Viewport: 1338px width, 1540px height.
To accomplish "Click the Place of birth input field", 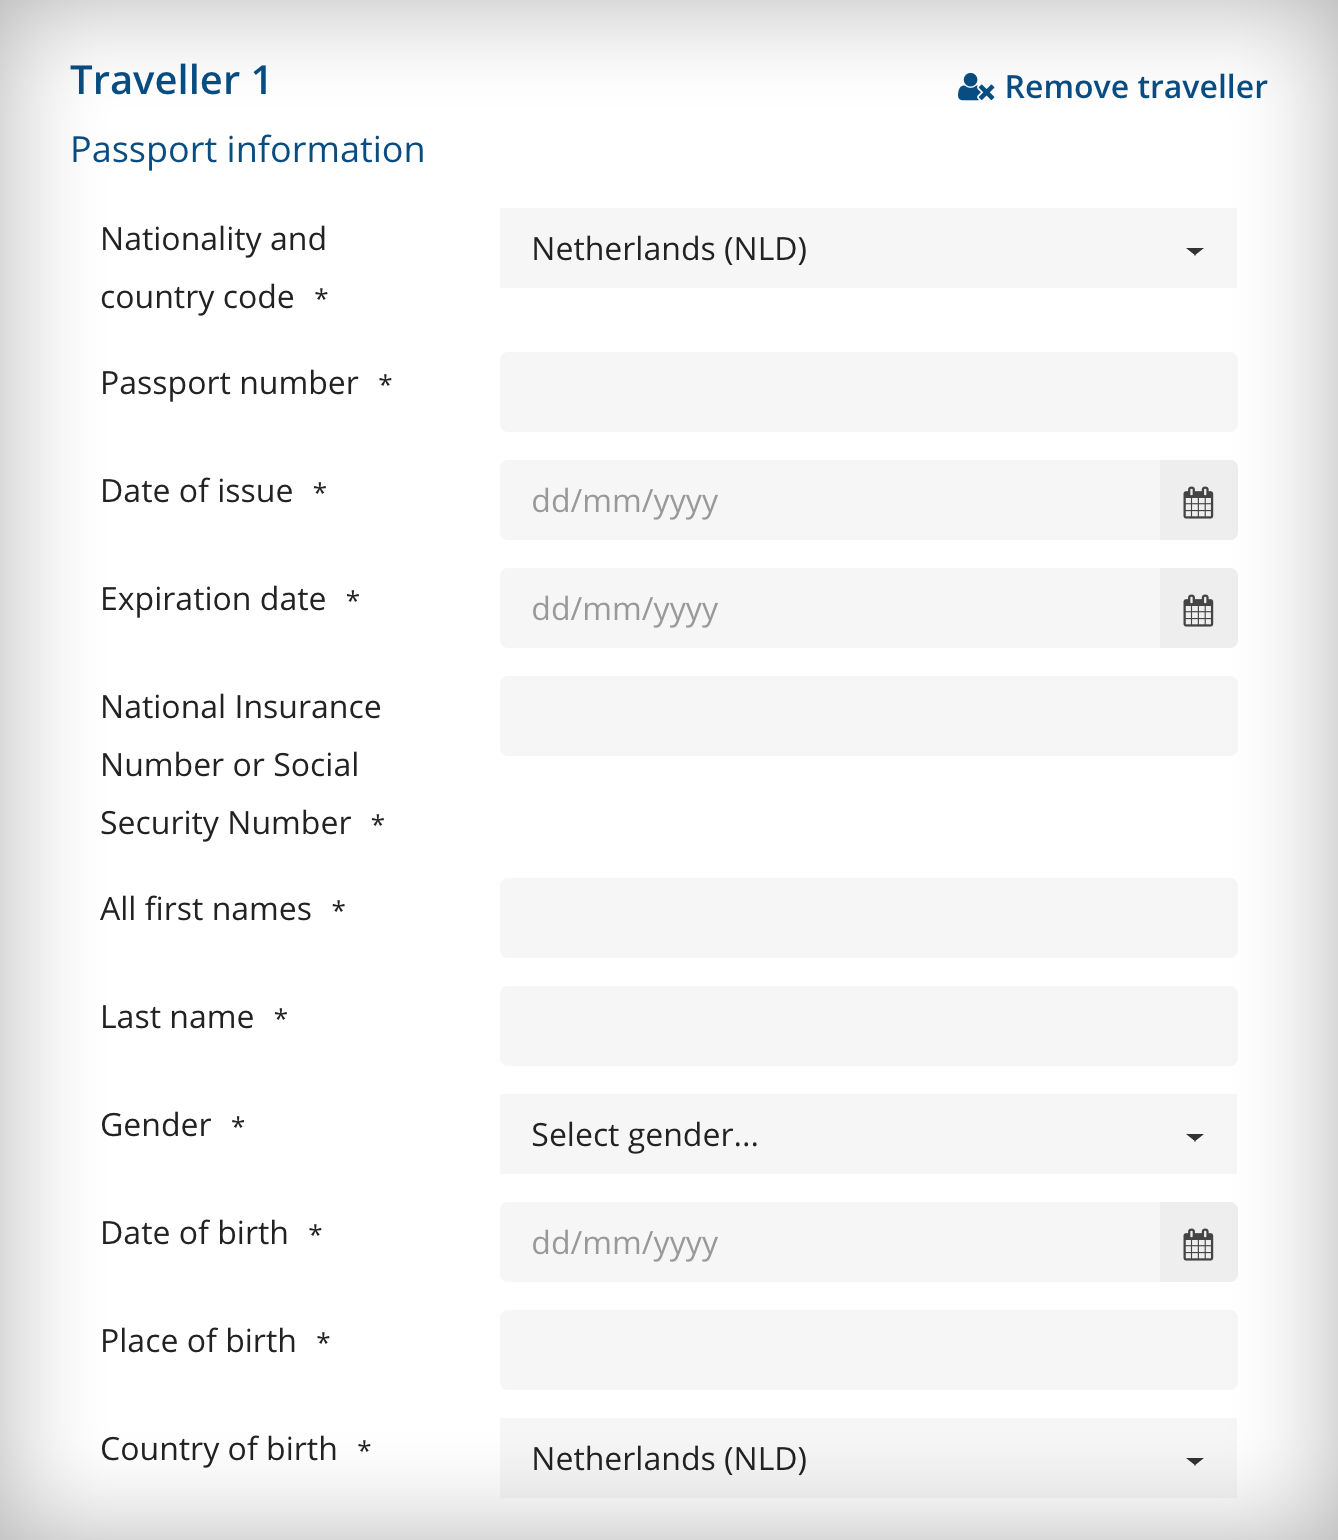I will (868, 1350).
